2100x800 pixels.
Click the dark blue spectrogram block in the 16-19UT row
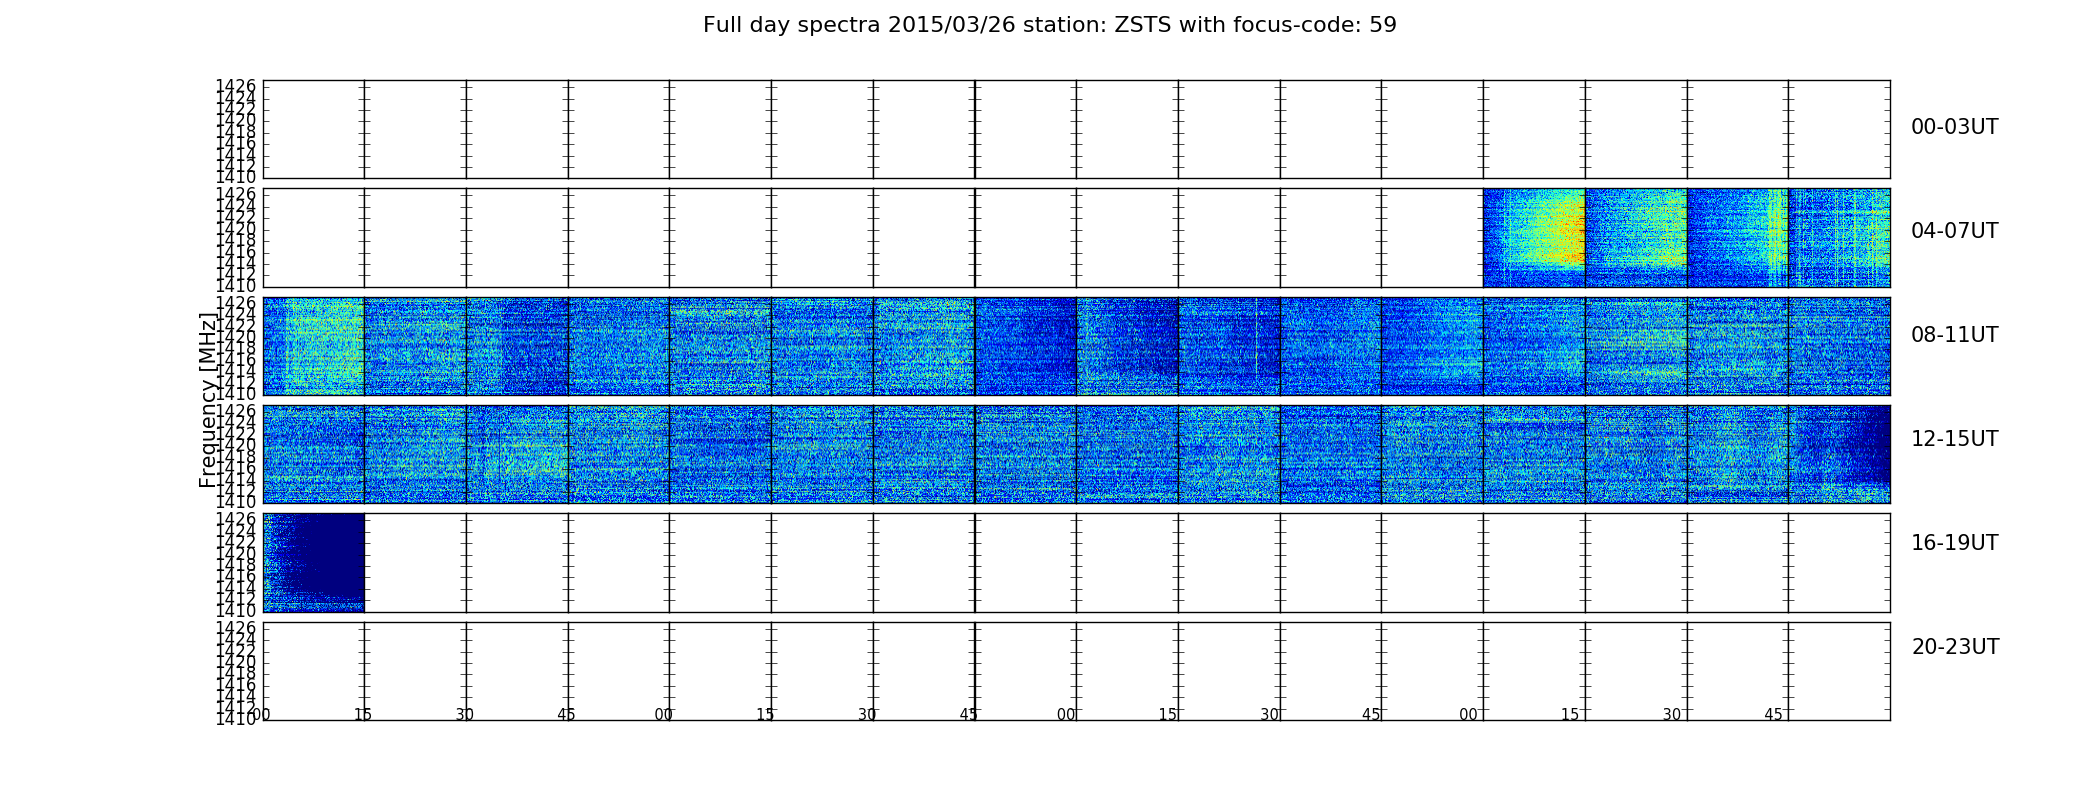(314, 562)
